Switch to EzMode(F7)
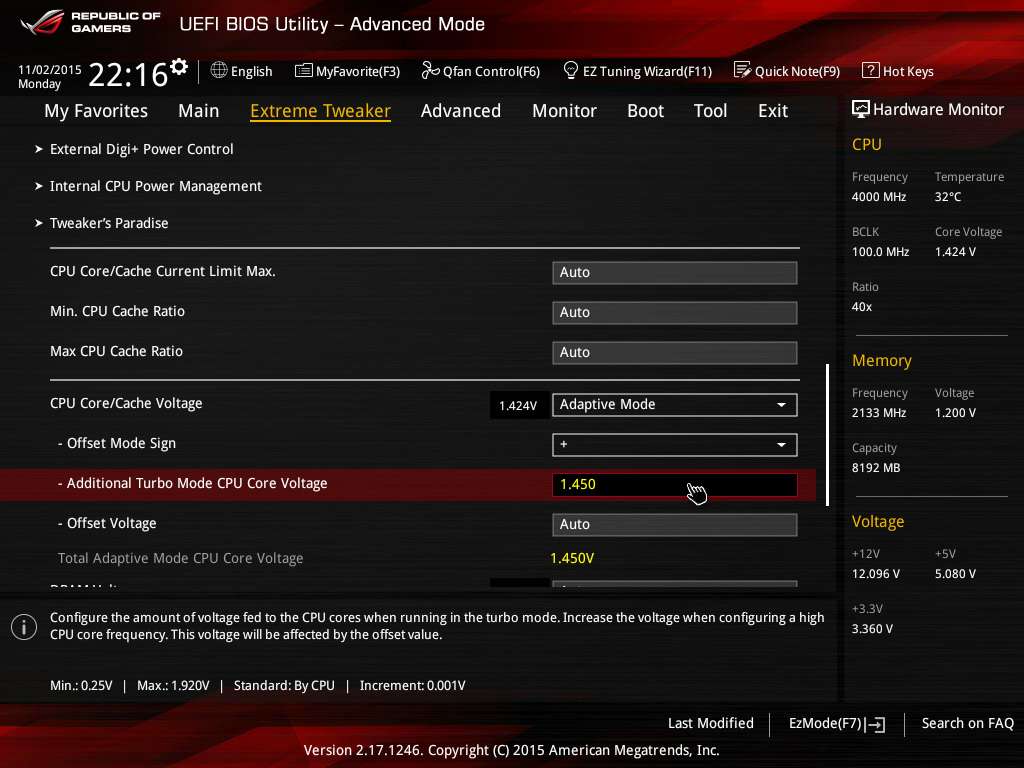 tap(836, 723)
